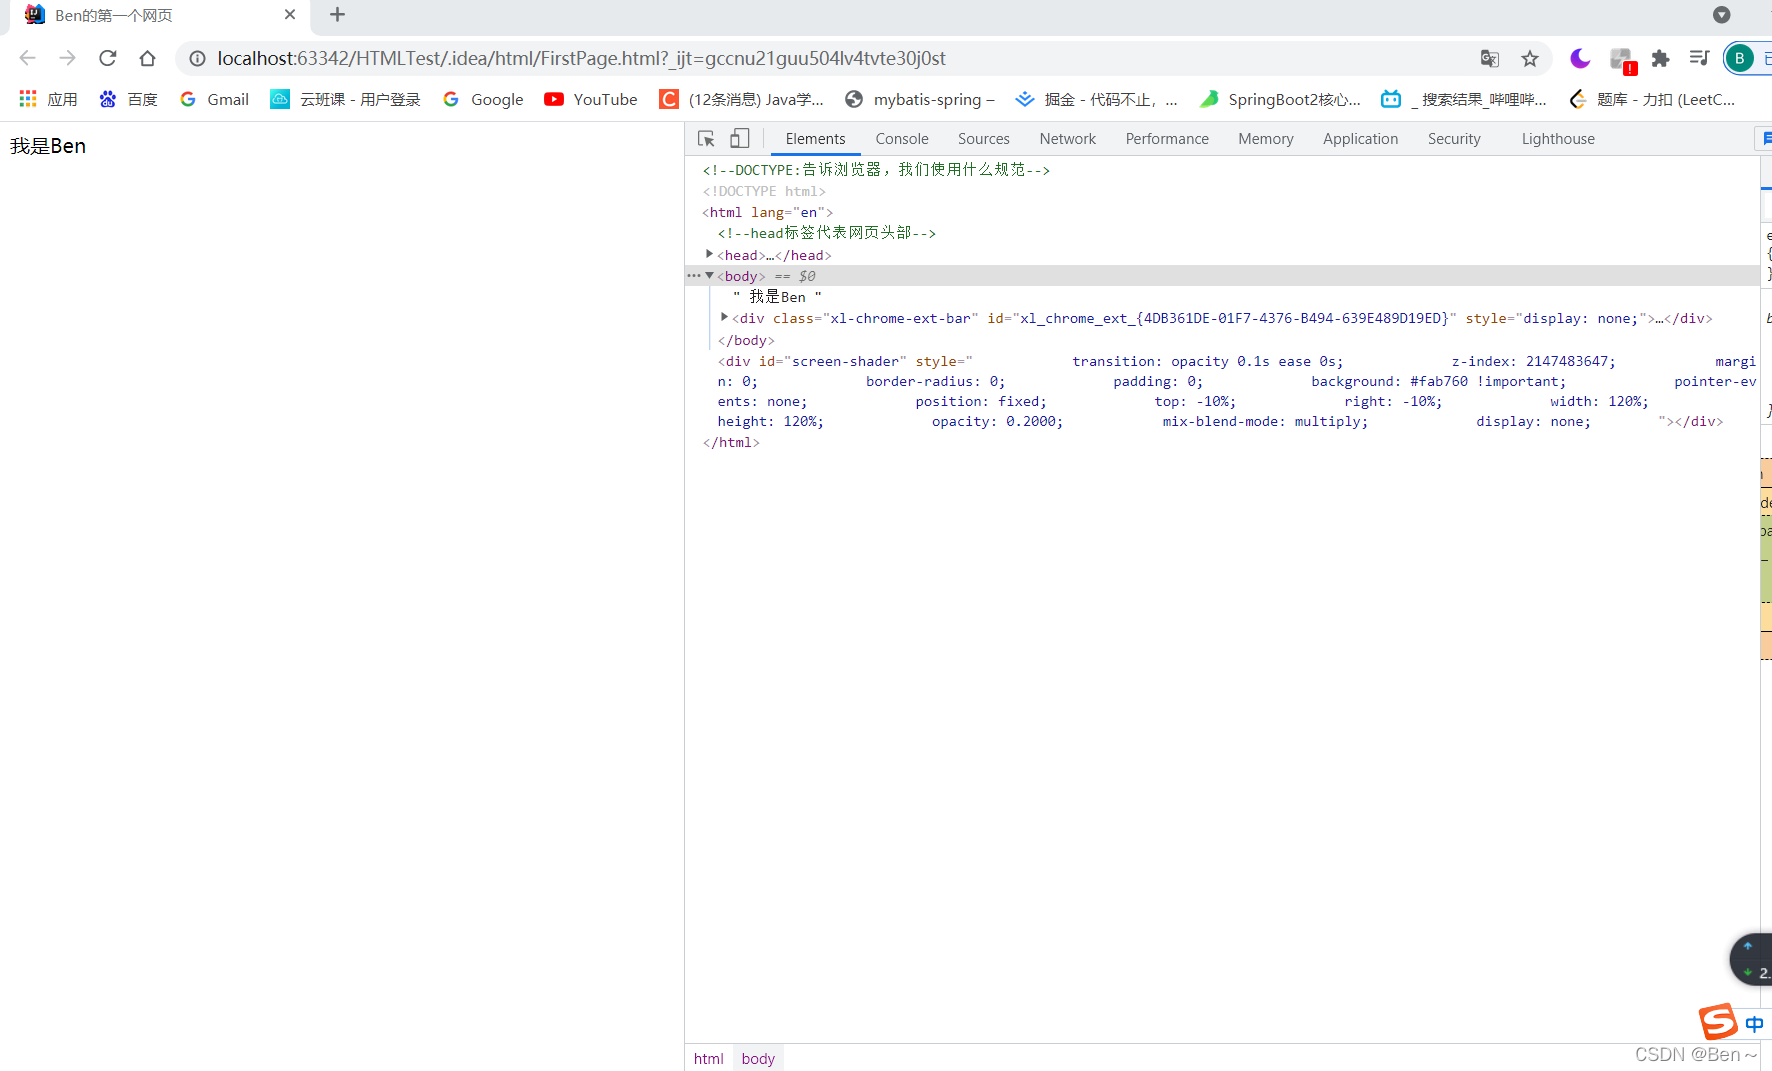
Task: Select the DOCTYPE comment line
Action: pyautogui.click(x=876, y=170)
